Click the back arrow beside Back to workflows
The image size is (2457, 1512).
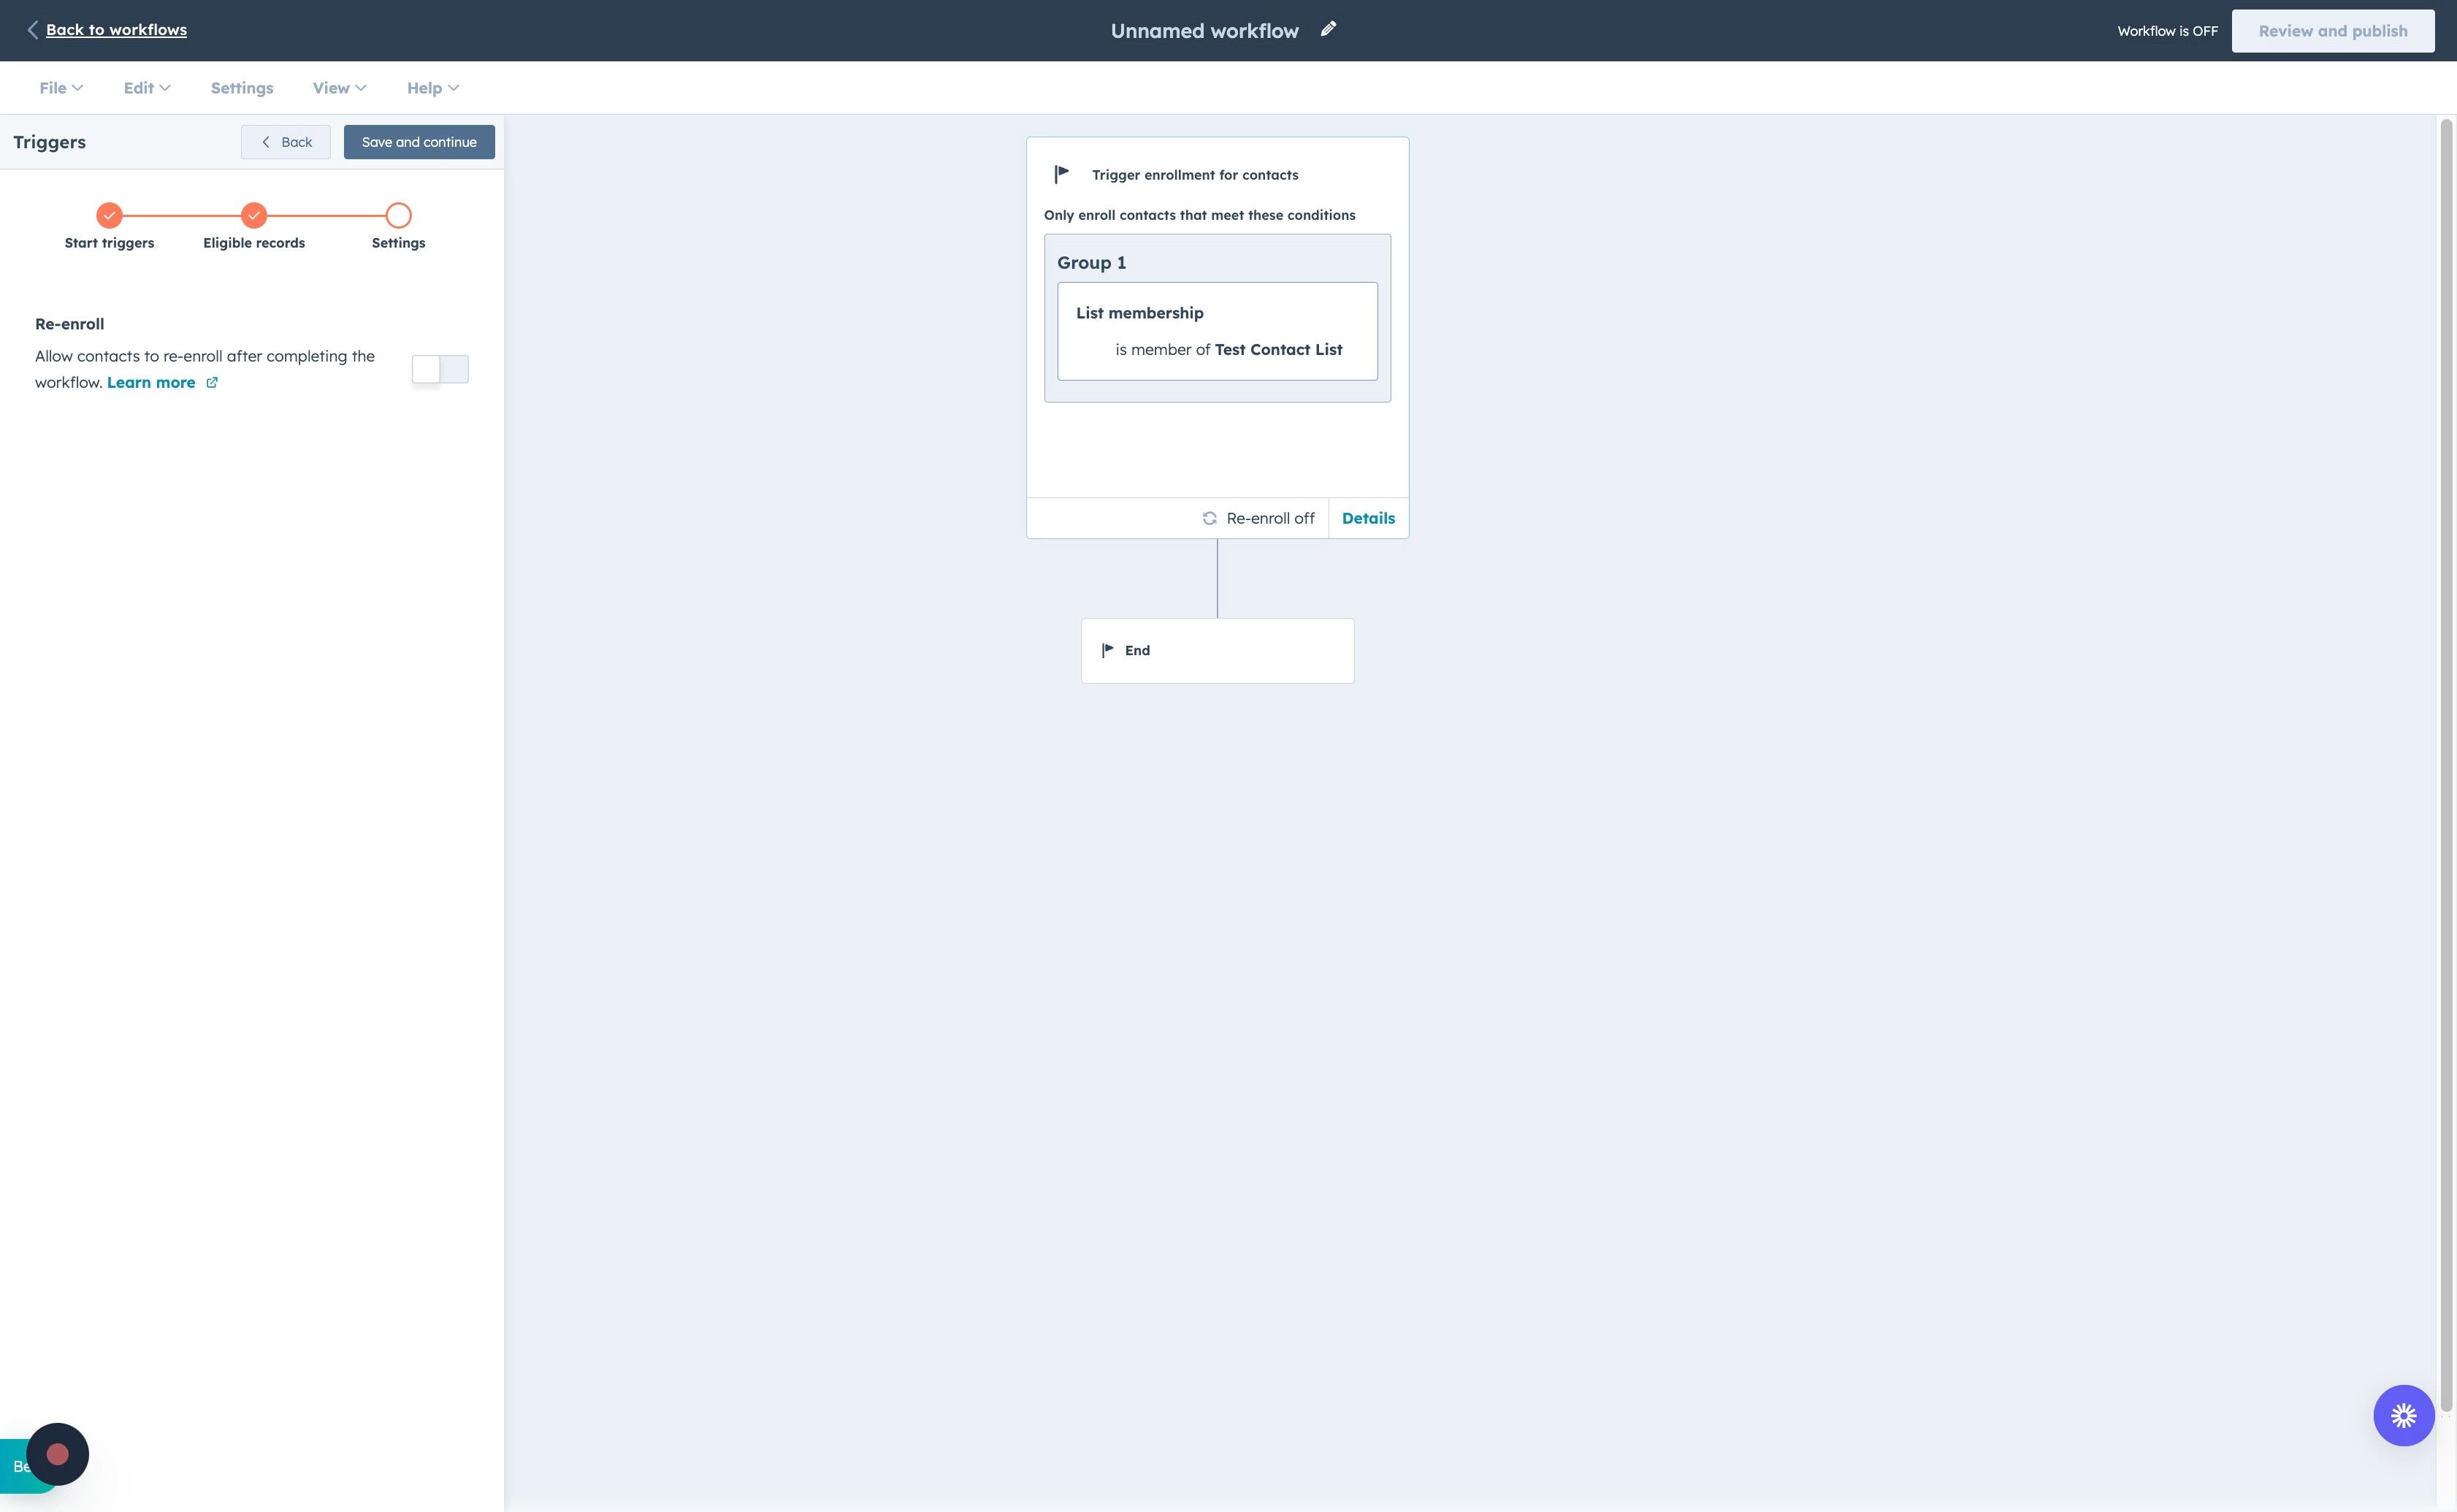coord(32,30)
